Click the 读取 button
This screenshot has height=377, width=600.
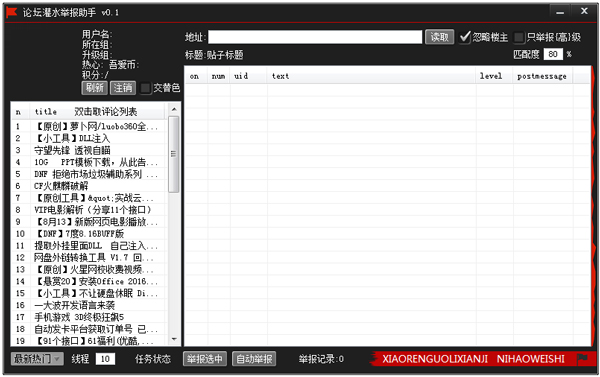click(439, 37)
